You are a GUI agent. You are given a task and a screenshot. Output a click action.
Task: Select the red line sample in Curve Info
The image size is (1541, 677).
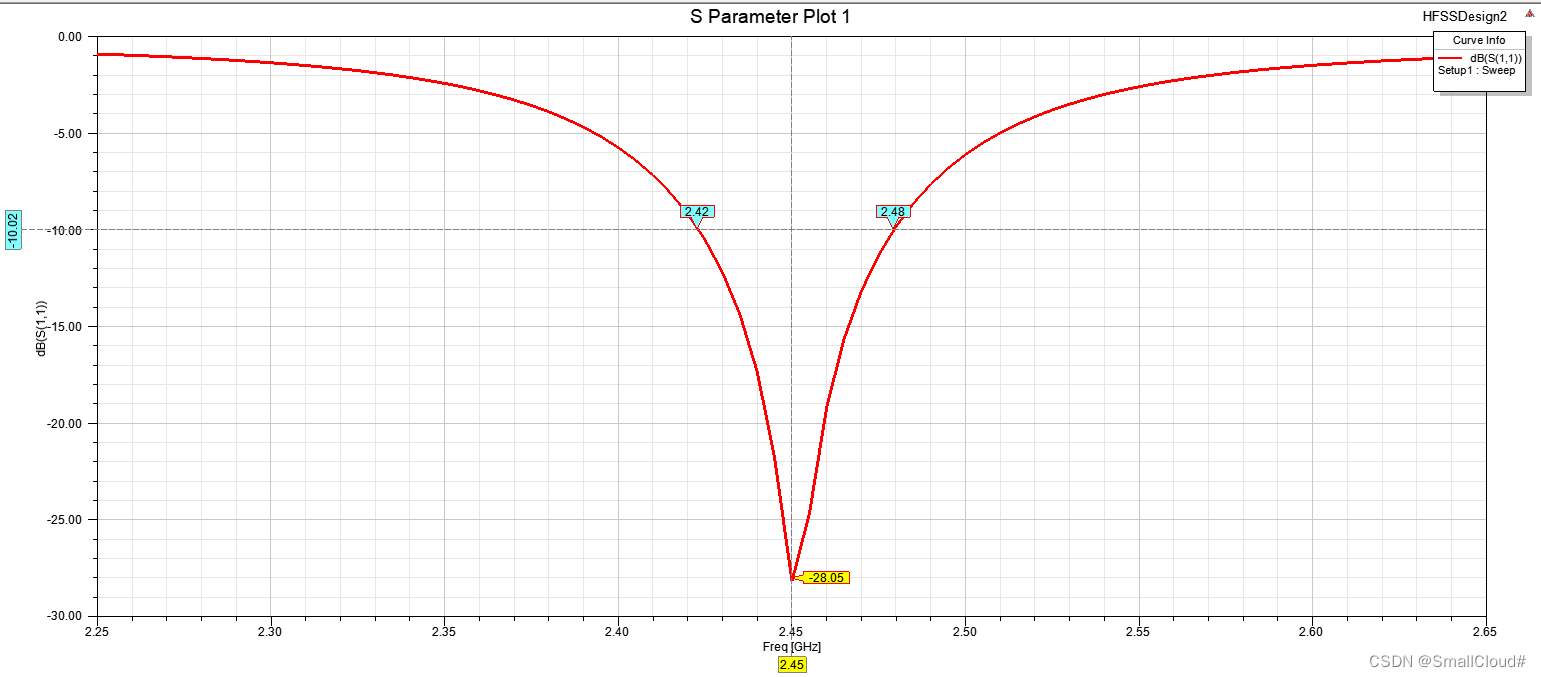(x=1452, y=59)
